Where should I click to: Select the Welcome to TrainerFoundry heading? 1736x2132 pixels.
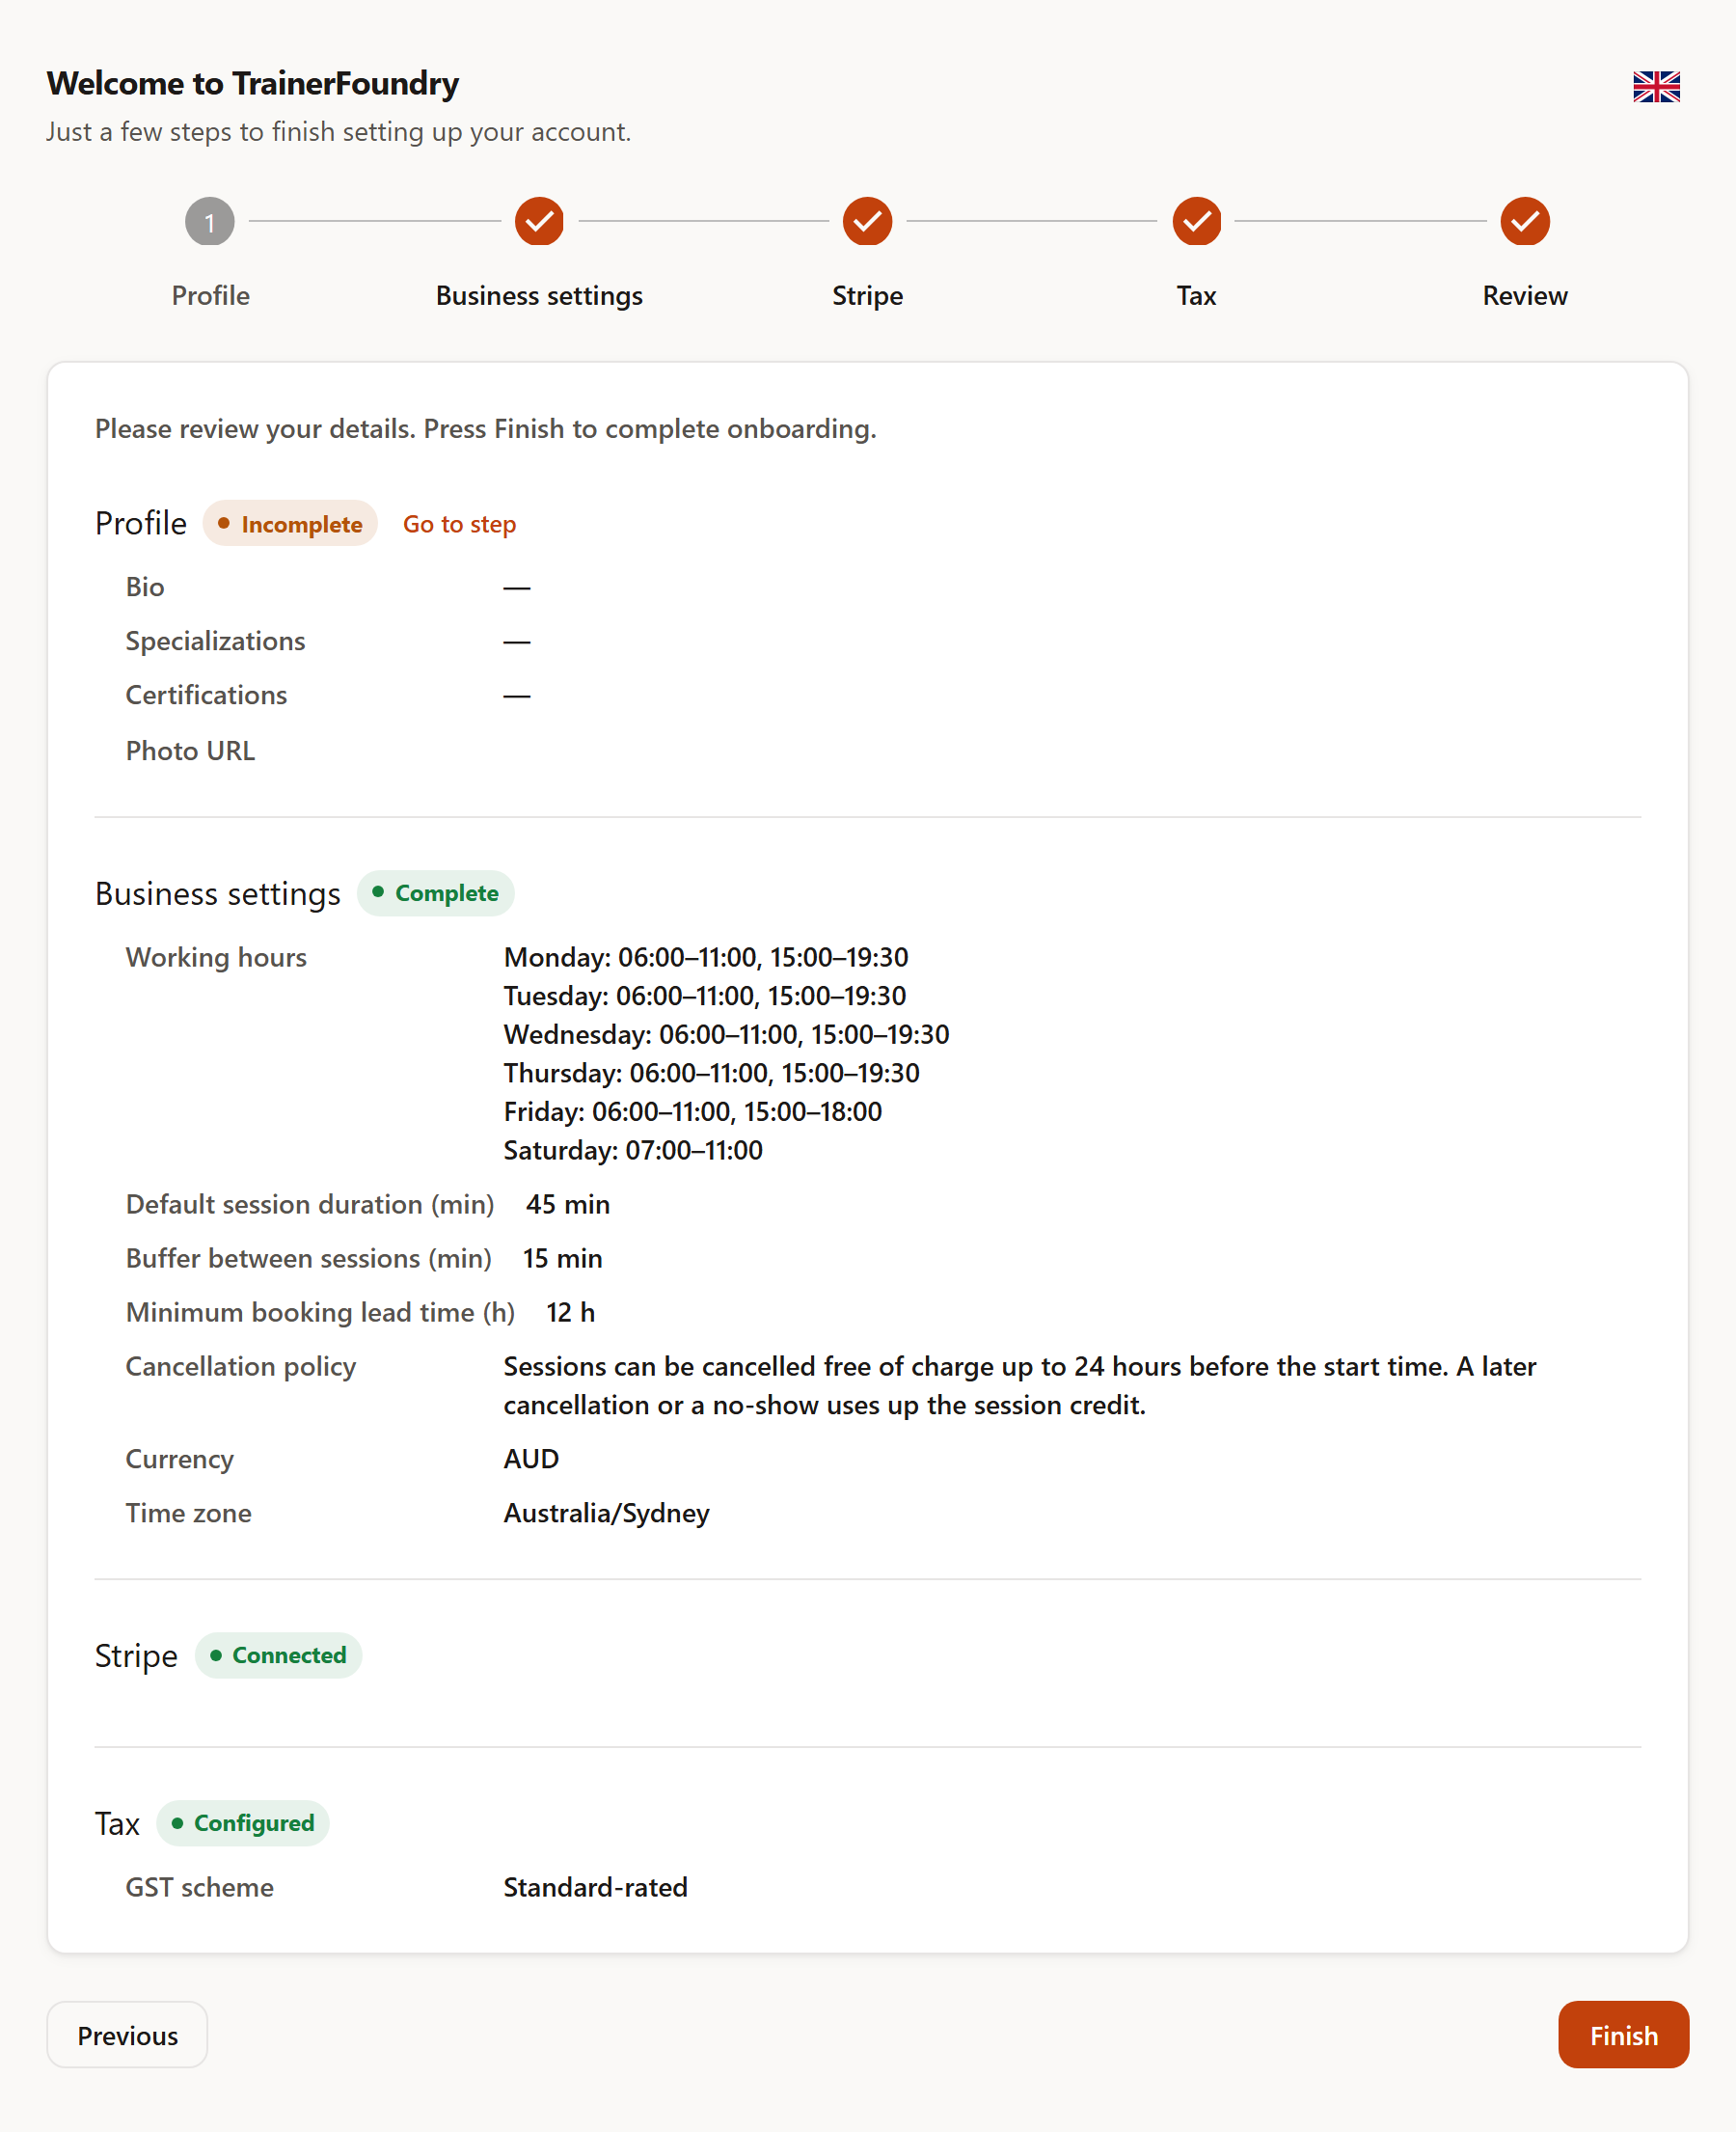pyautogui.click(x=253, y=83)
